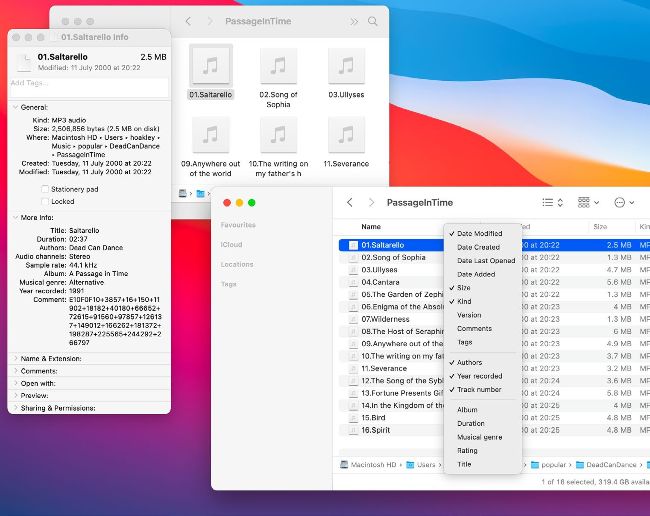
Task: Uncheck Track number in column menu
Action: pos(479,389)
